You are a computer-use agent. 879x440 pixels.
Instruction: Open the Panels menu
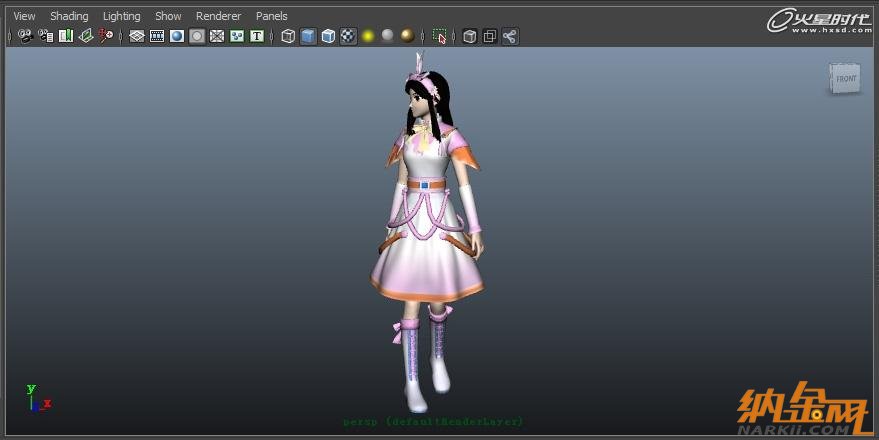pyautogui.click(x=271, y=16)
